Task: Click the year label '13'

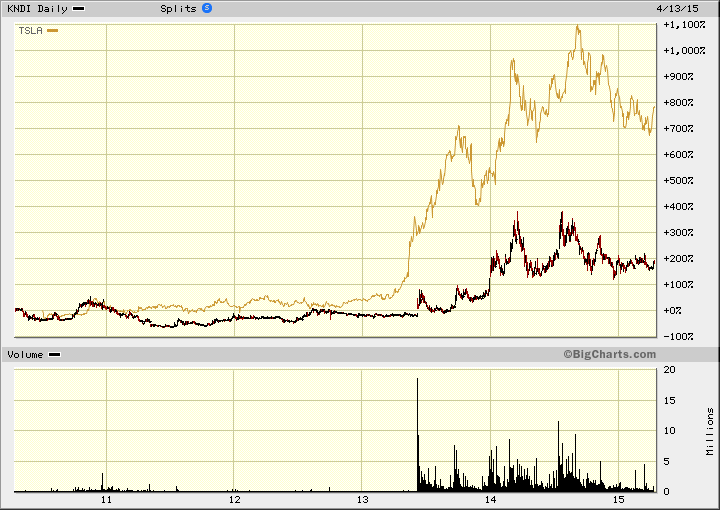Action: (362, 500)
